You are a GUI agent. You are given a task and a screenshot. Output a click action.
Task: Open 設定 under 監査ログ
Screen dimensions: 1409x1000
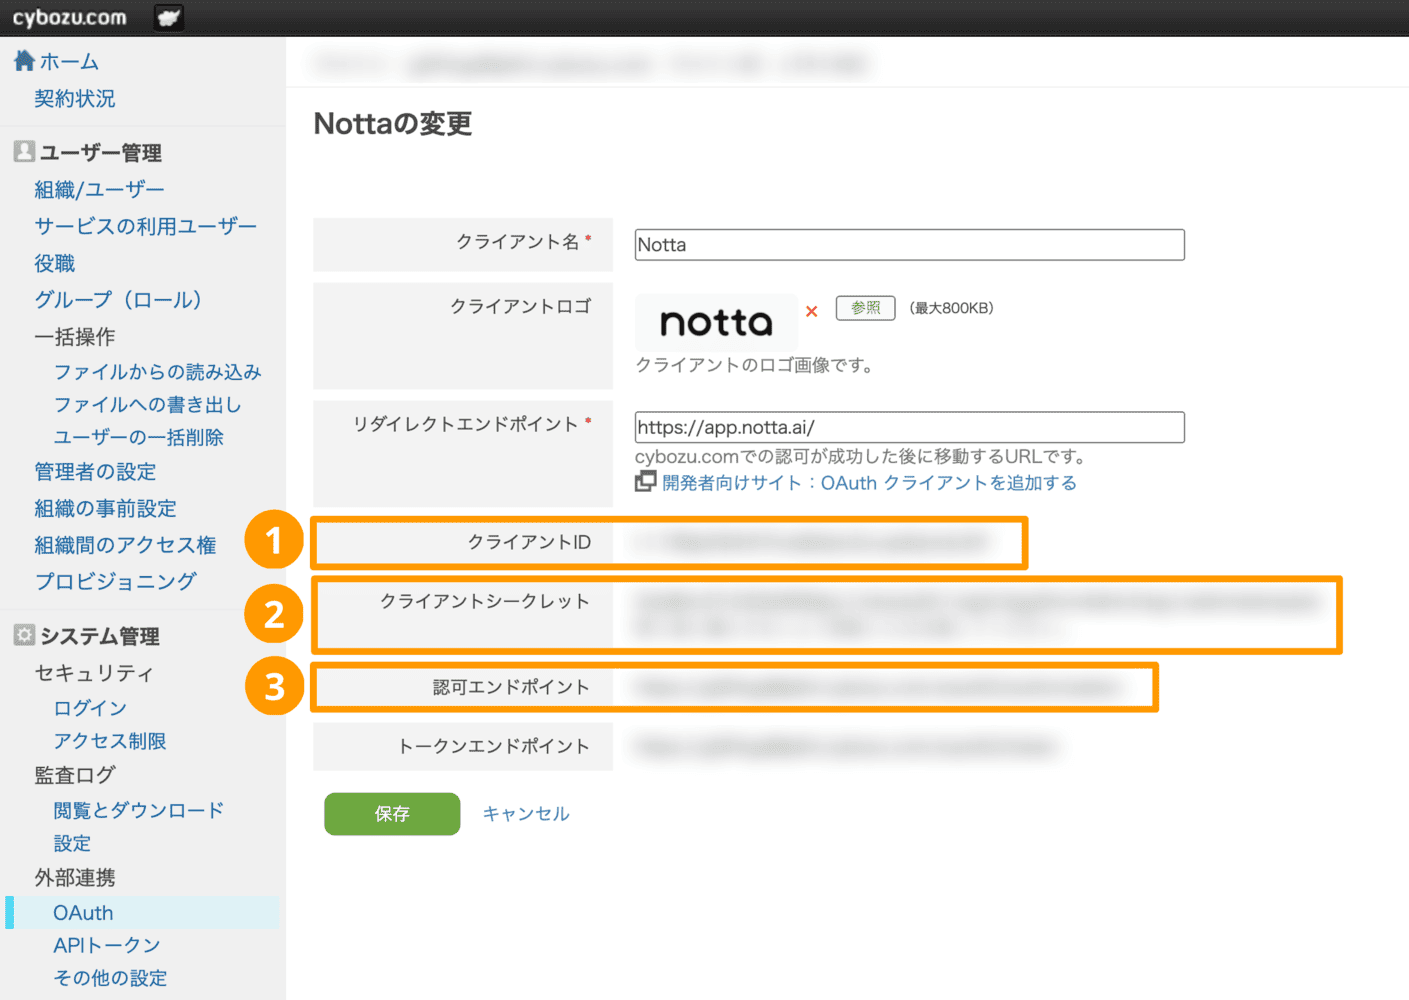[72, 844]
